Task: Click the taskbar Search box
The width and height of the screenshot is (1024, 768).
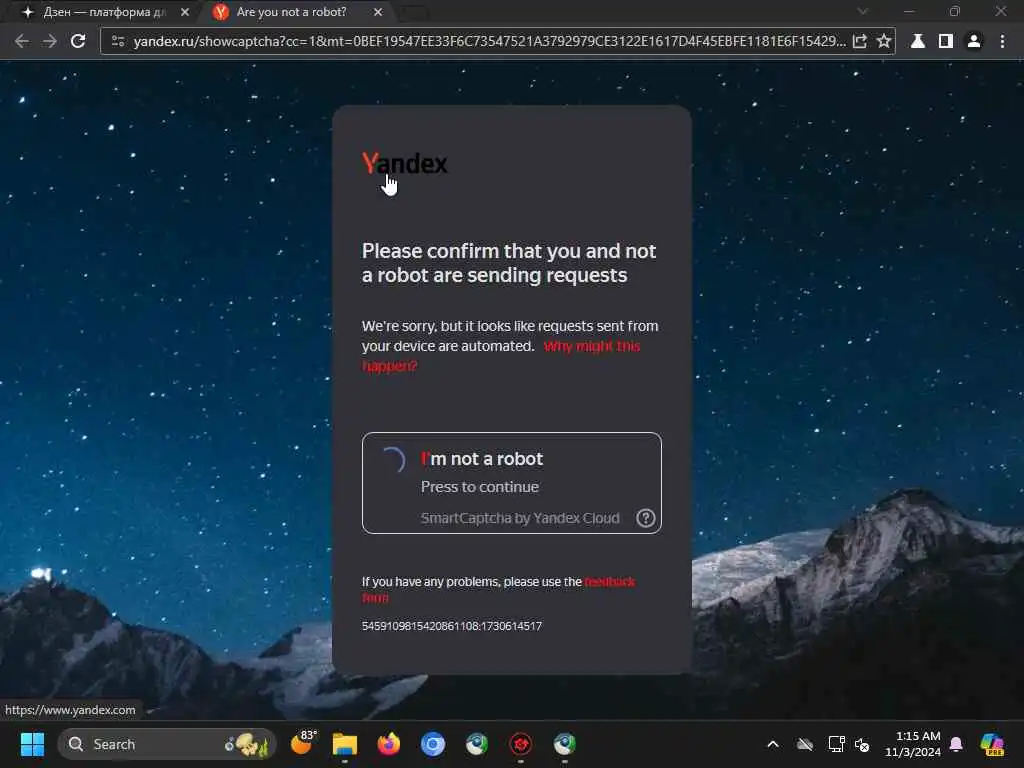Action: (x=167, y=744)
